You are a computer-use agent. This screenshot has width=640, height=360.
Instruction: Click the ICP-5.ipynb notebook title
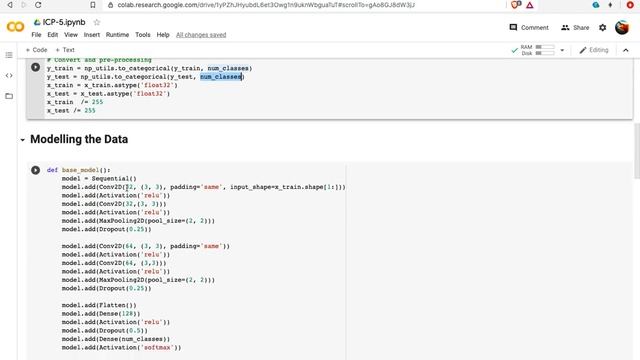(x=64, y=22)
